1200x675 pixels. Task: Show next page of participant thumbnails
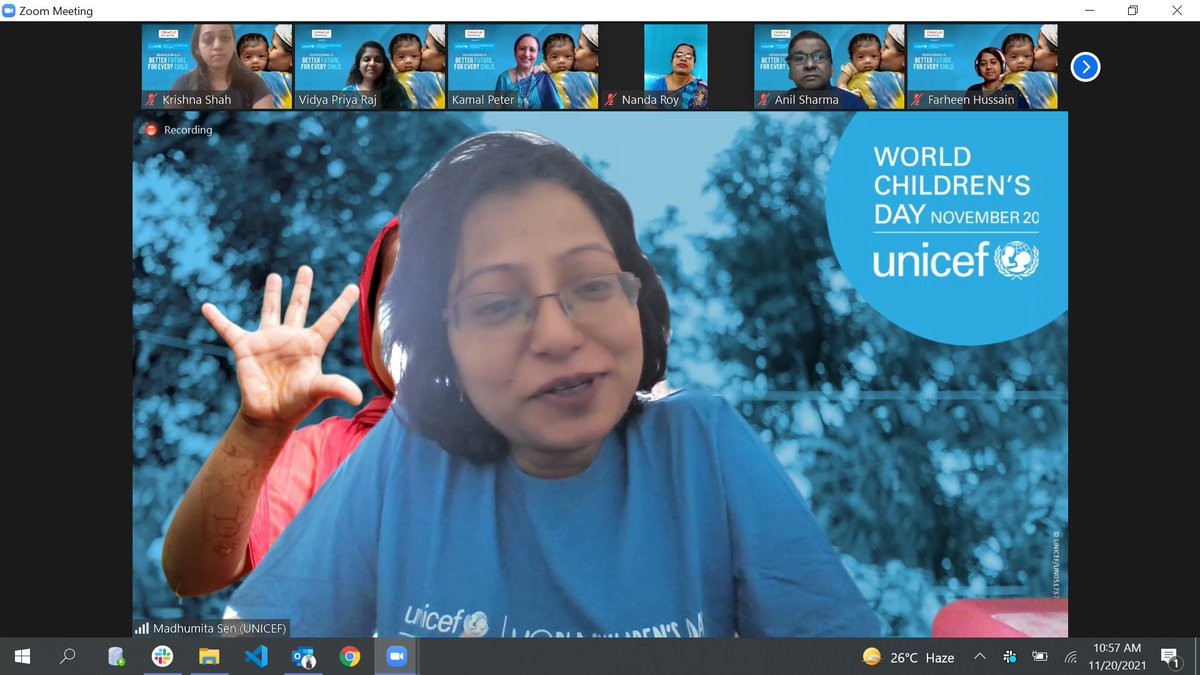pos(1085,67)
